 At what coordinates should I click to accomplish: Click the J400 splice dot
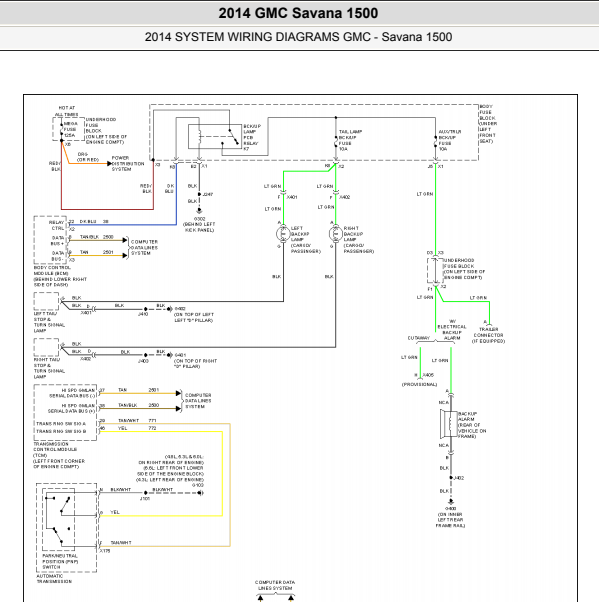point(146,355)
